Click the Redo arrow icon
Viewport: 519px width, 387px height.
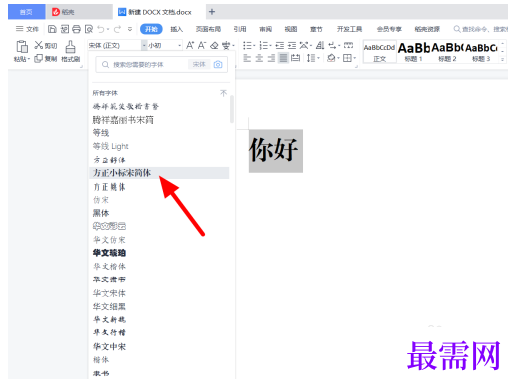117,29
